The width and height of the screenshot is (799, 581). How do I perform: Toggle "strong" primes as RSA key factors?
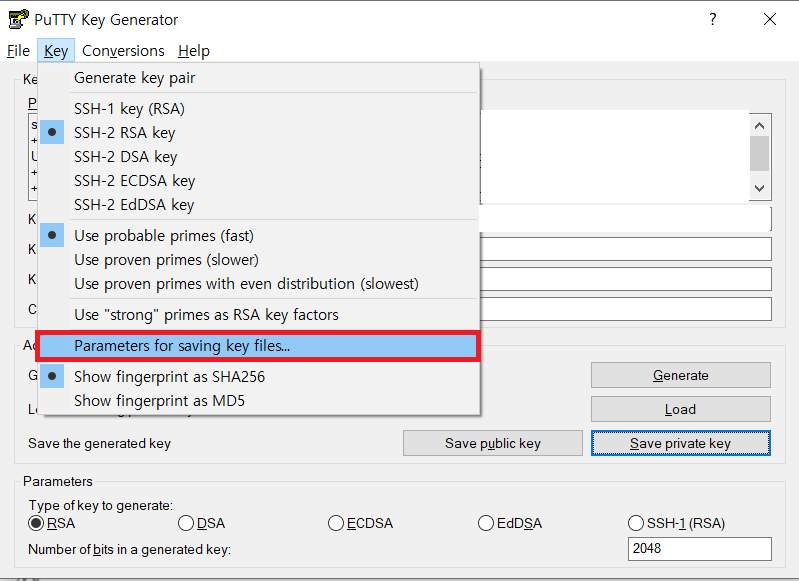click(x=258, y=314)
